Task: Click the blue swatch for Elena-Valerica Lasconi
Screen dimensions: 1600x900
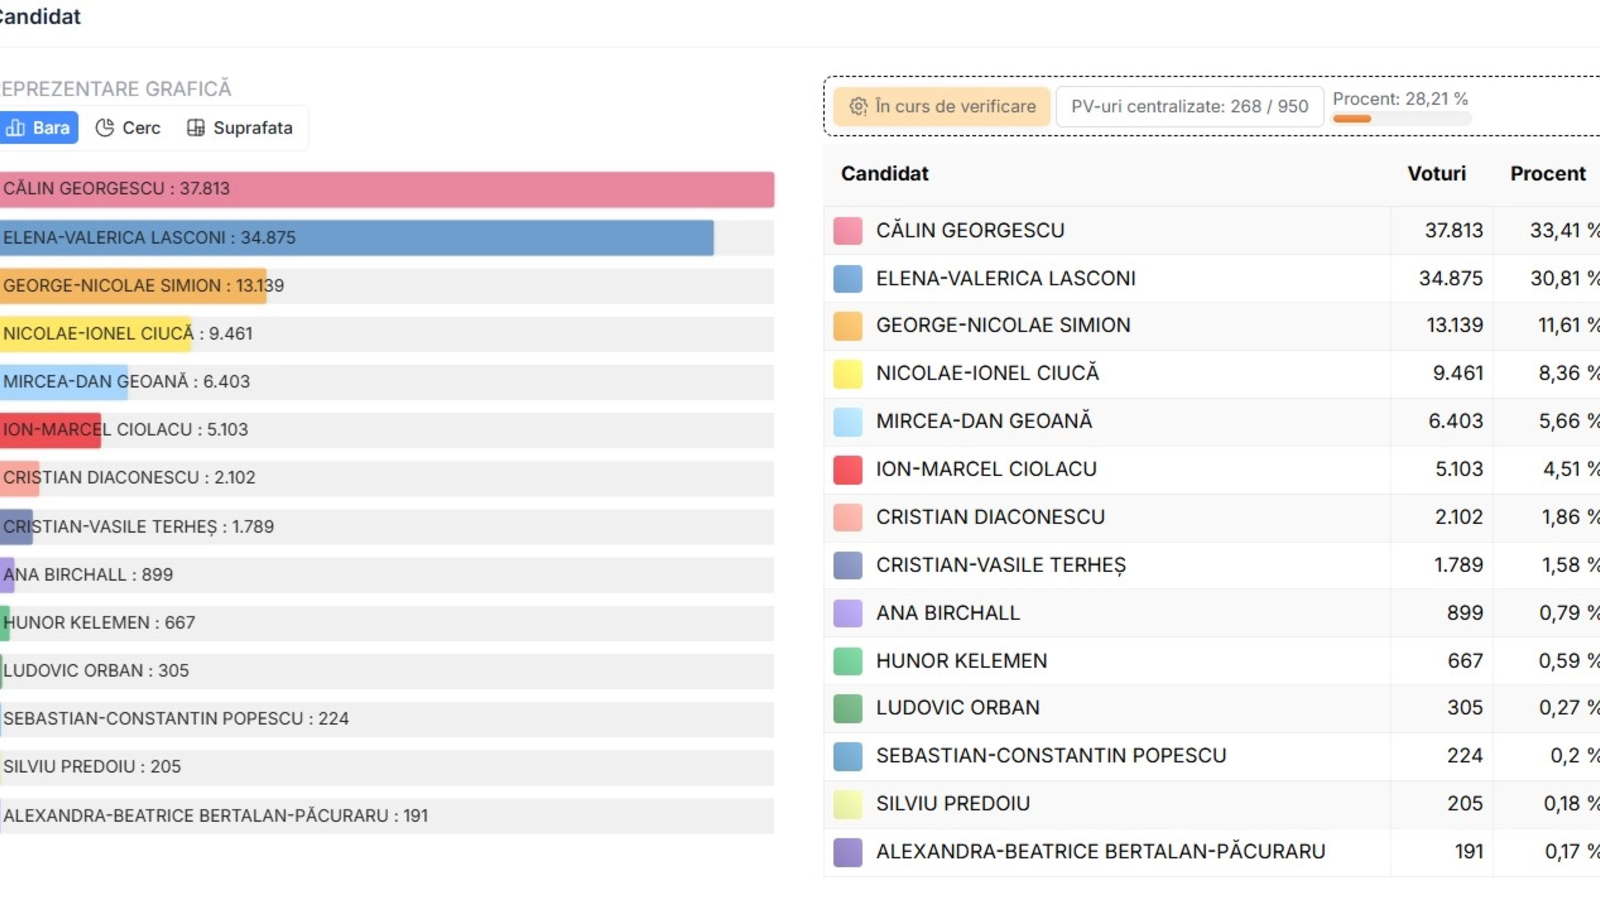Action: click(848, 279)
